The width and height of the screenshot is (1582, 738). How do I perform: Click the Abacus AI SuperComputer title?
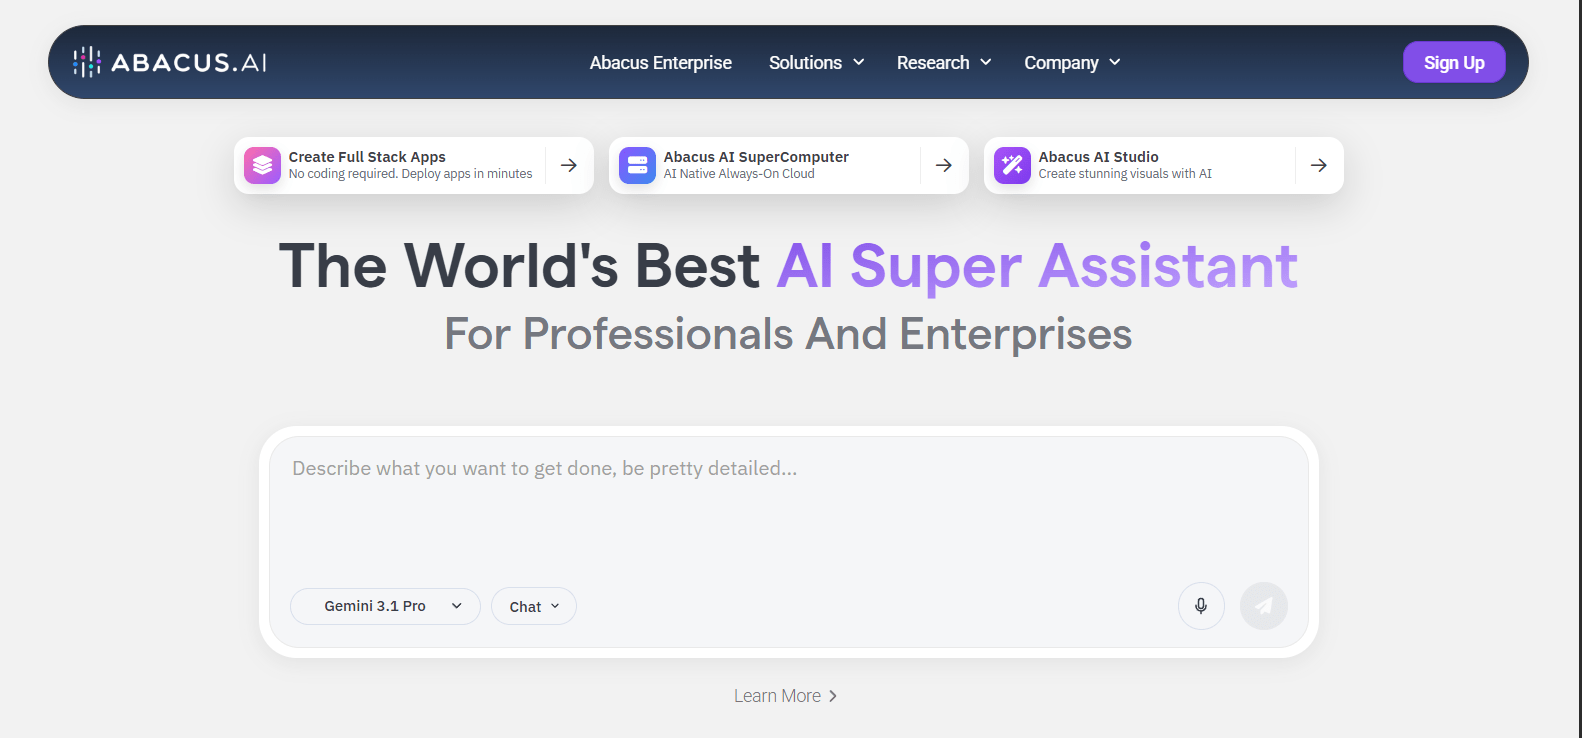[756, 157]
